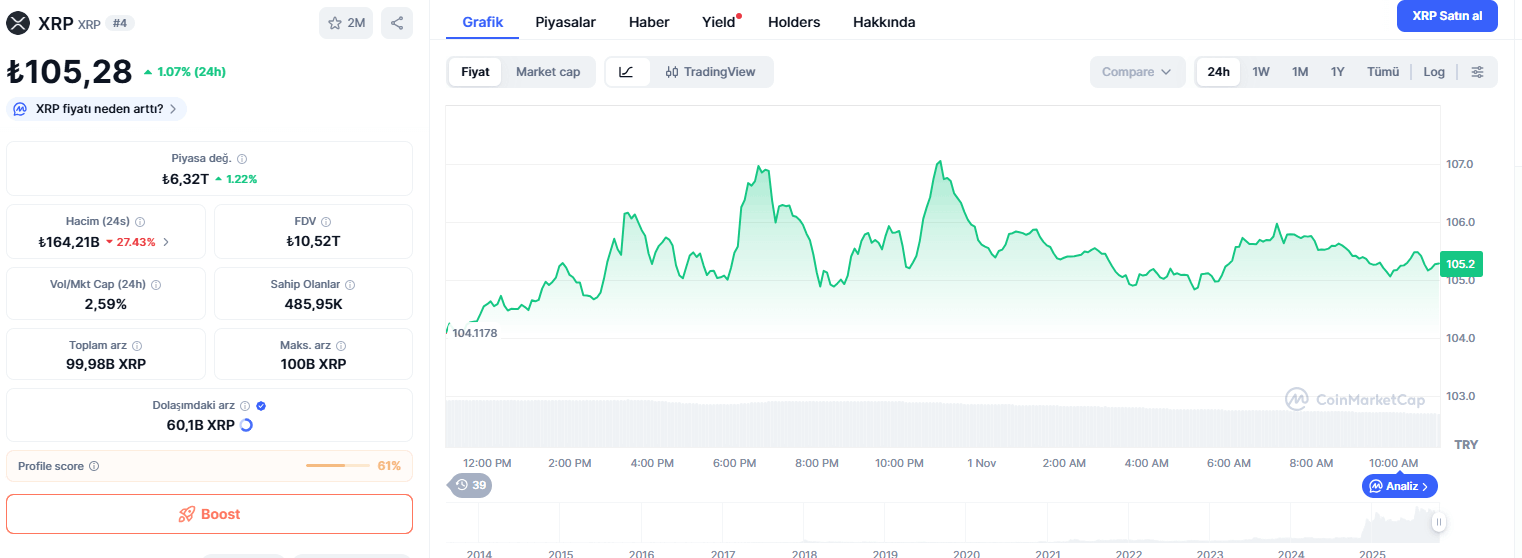Click the AI icon in price question chip
The height and width of the screenshot is (558, 1522).
19,109
